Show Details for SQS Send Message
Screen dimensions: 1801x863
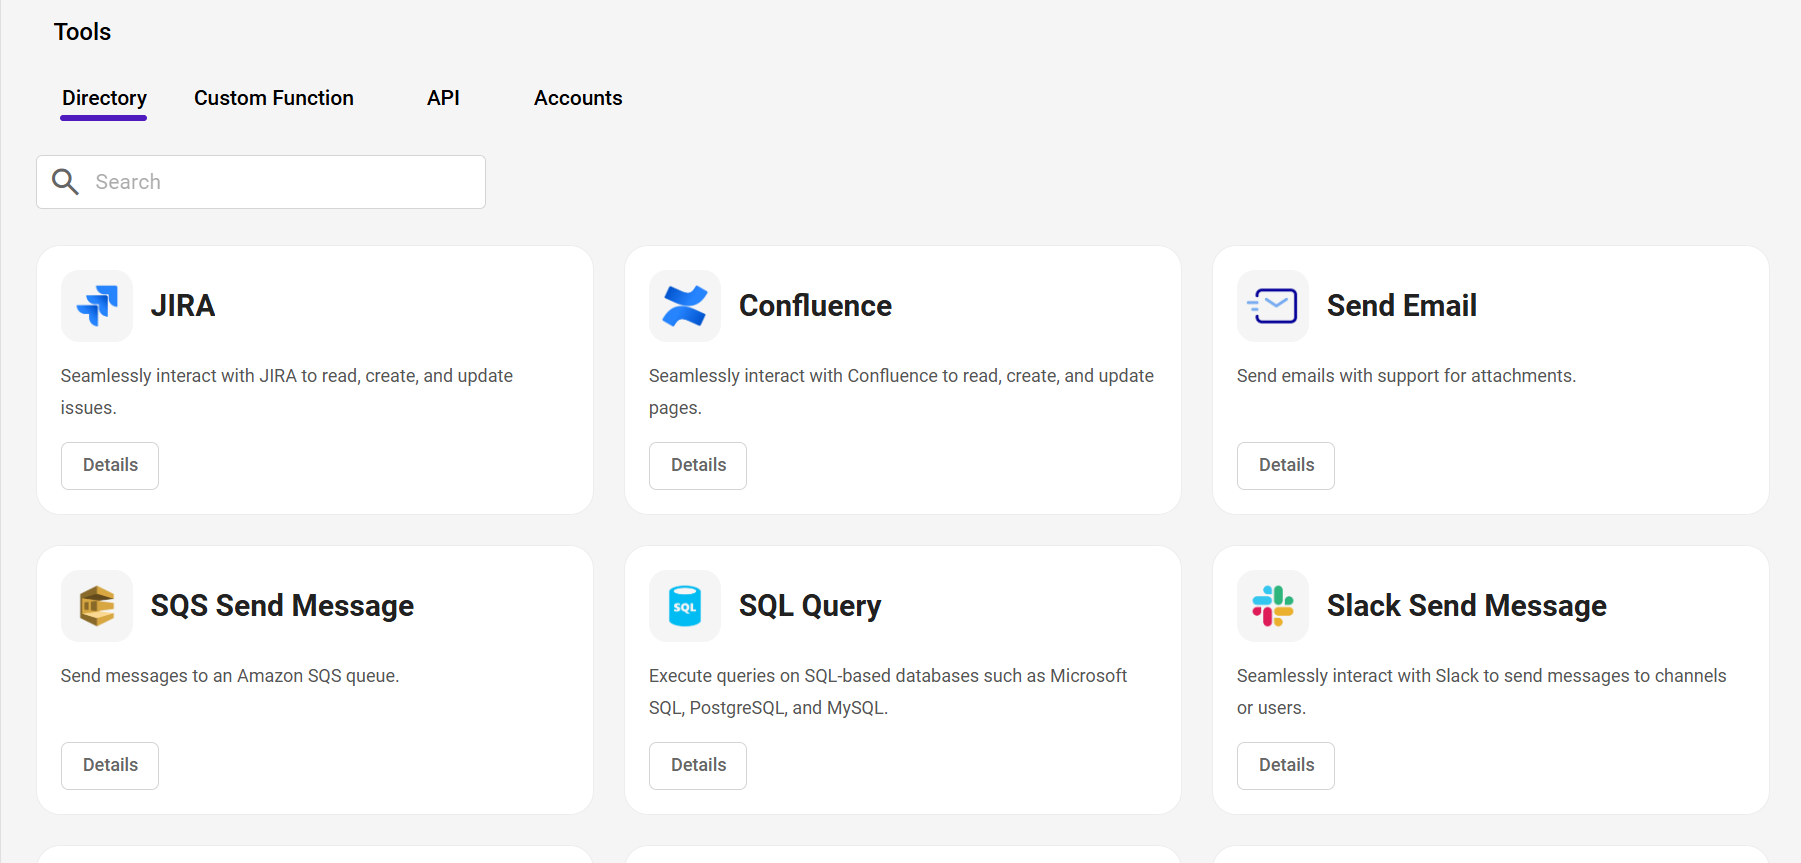point(110,766)
